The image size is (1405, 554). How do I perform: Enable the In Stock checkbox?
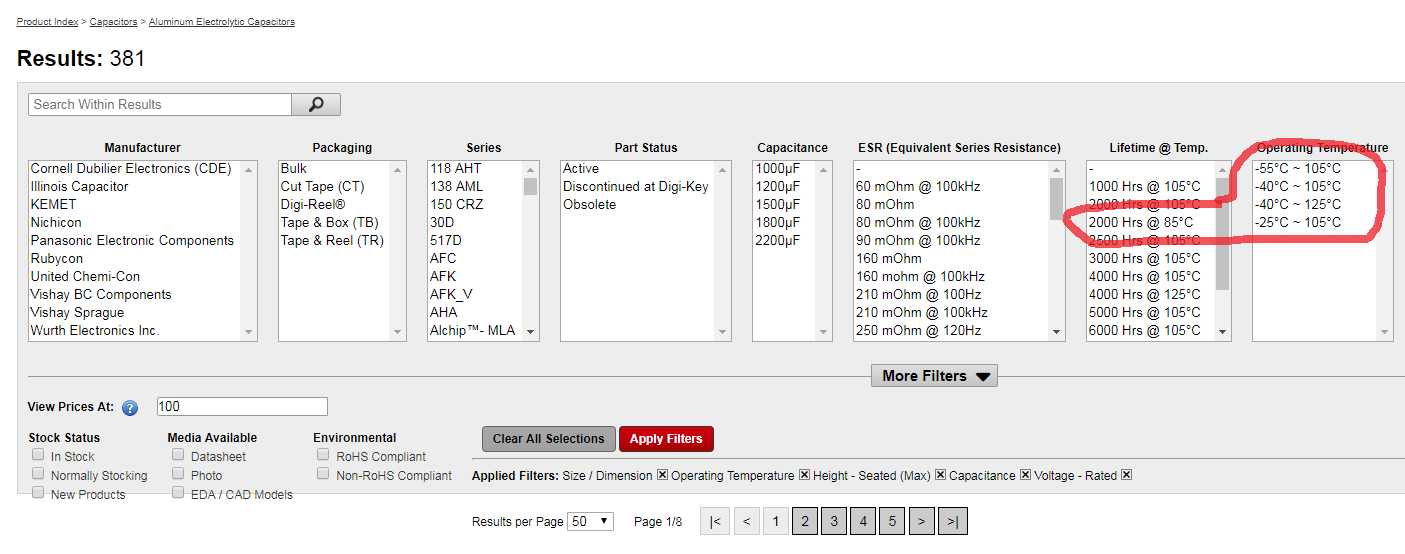[x=38, y=455]
